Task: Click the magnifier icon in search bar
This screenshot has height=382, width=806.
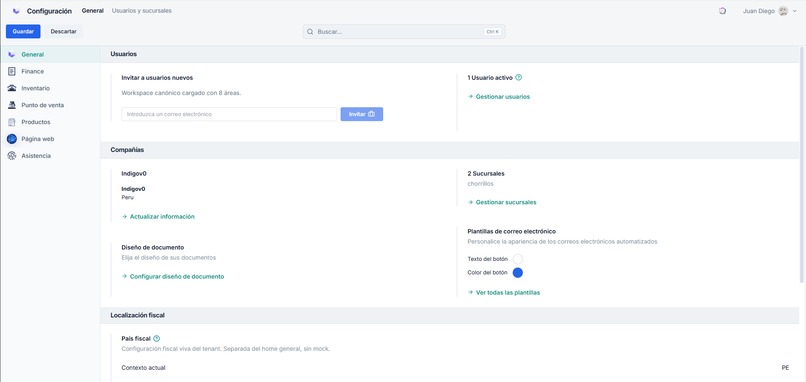Action: click(310, 32)
